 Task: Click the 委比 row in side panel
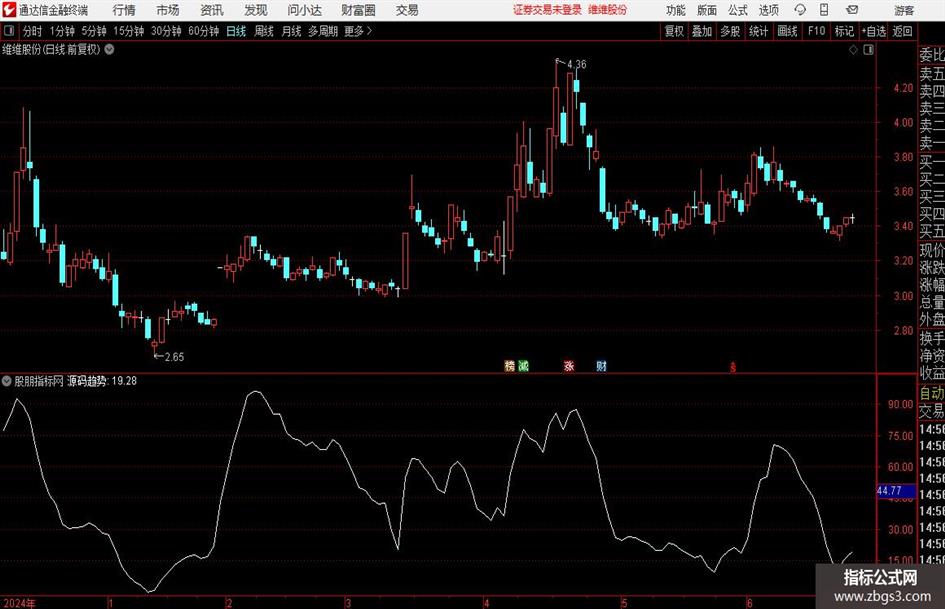(x=932, y=55)
